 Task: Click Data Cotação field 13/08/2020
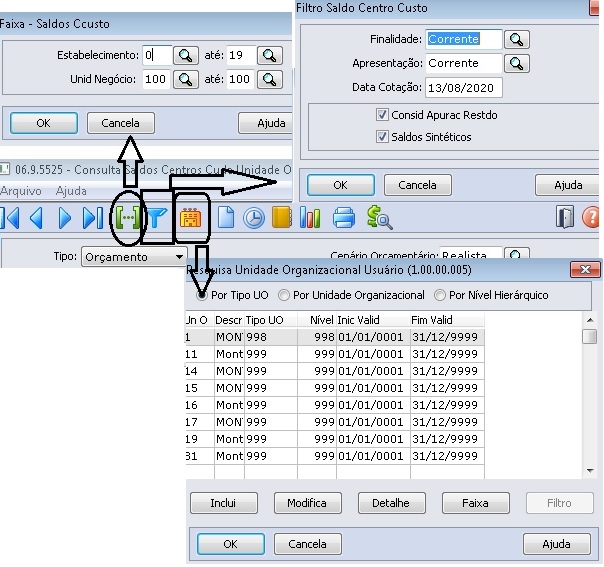[x=464, y=87]
